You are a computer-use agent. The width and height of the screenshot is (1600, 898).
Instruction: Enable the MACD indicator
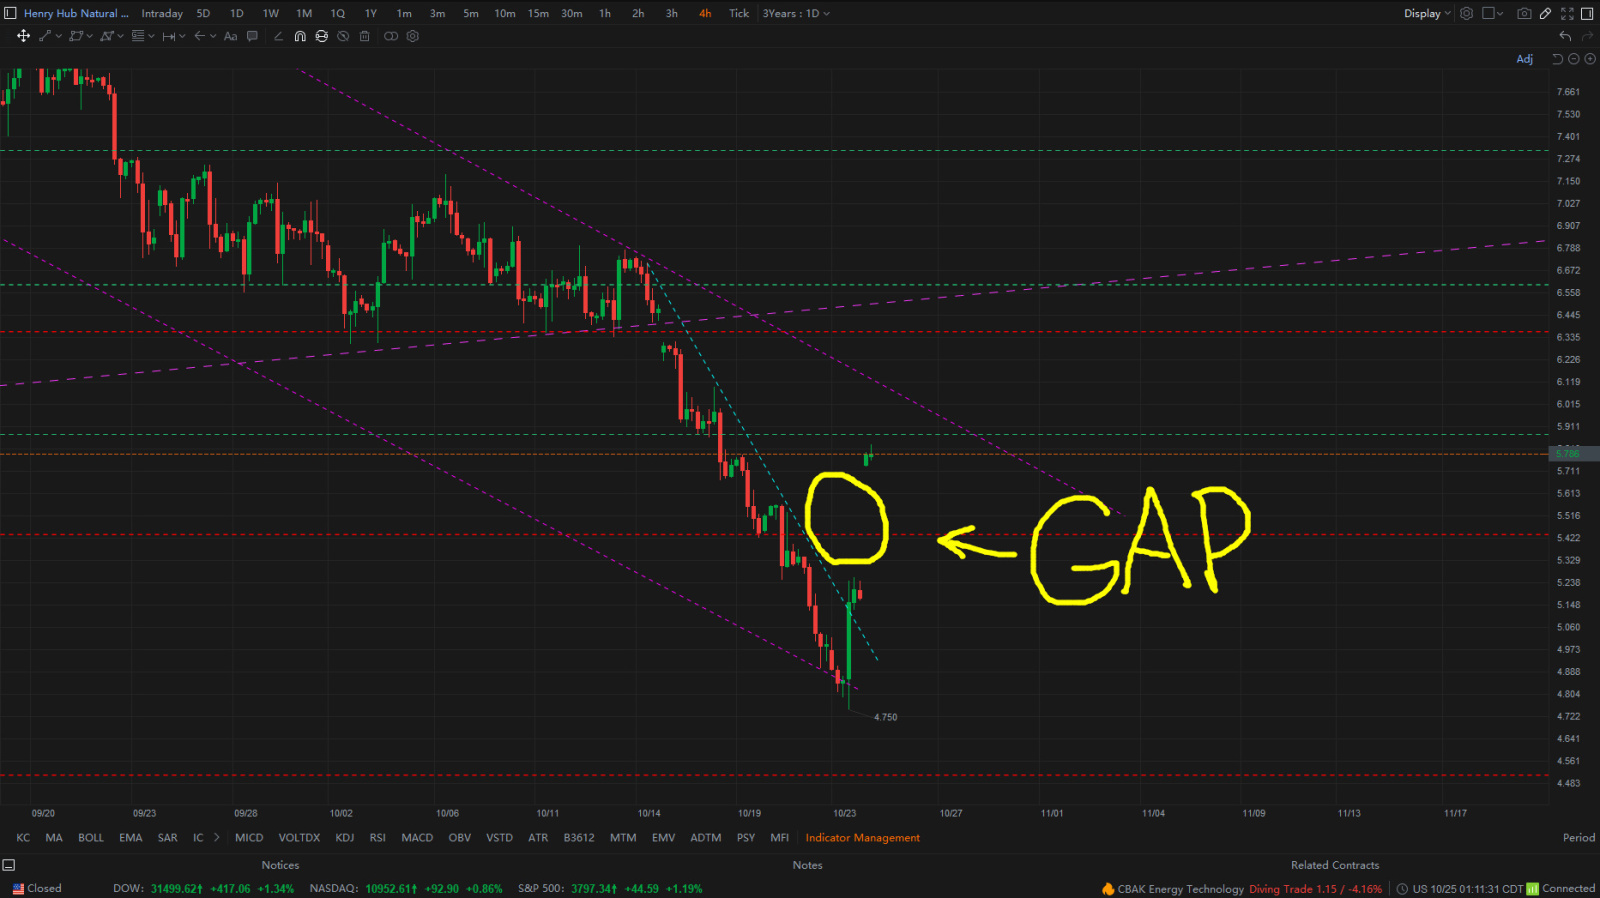(x=417, y=838)
